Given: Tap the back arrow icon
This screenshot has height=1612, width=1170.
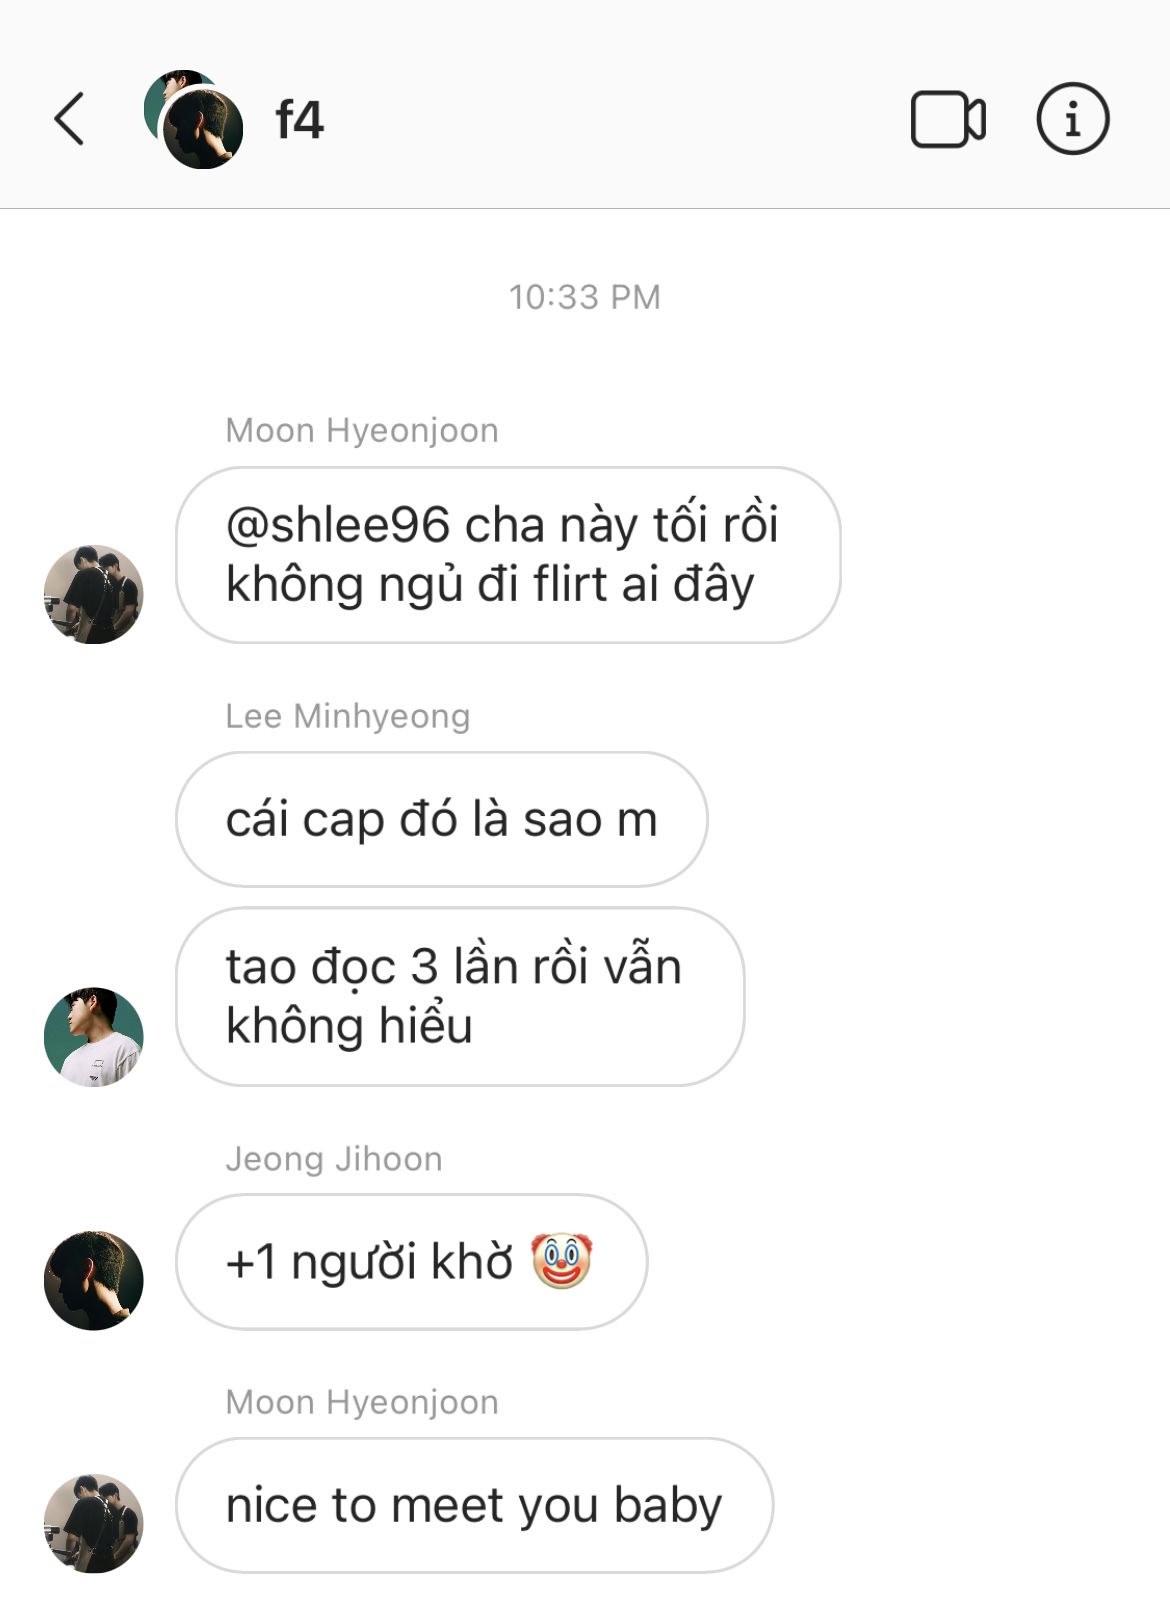Looking at the screenshot, I should coord(69,120).
